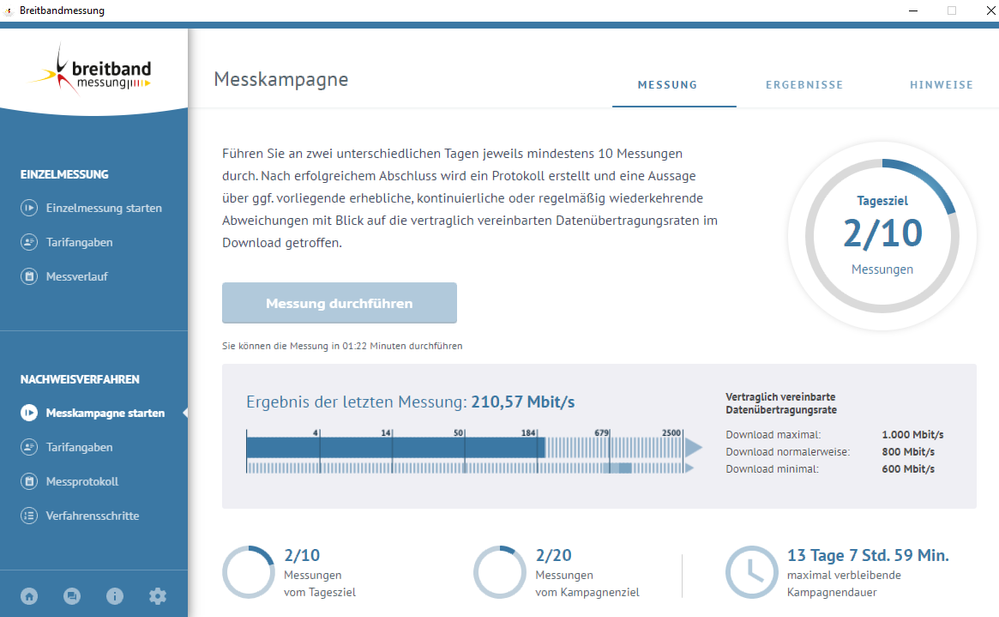The width and height of the screenshot is (999, 617).
Task: Click the Download maximal 1.000 Mbit/s value
Action: point(912,435)
